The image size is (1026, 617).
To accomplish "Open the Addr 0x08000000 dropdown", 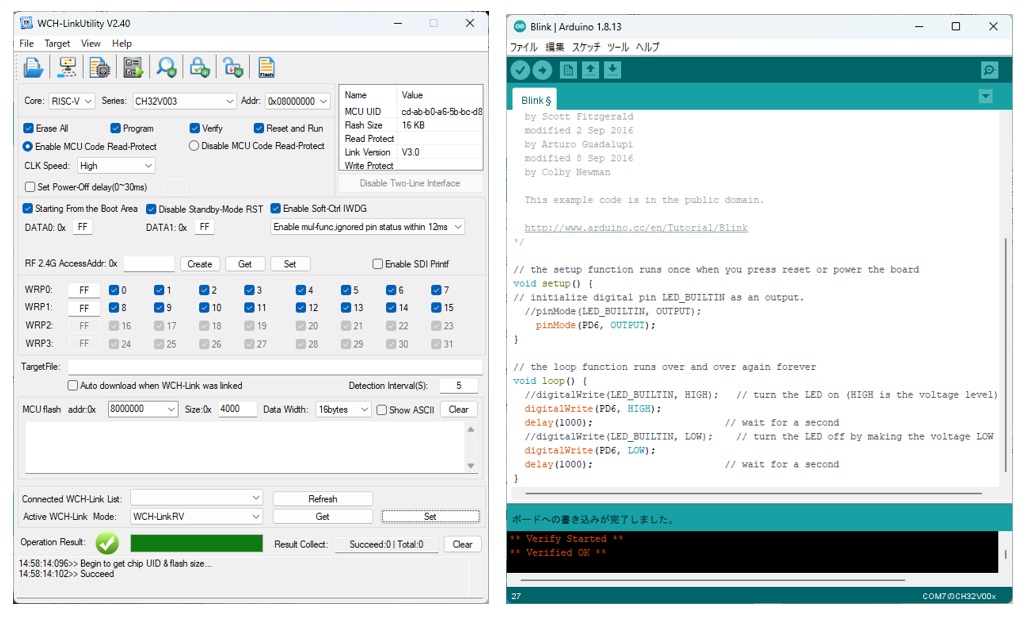I will click(x=297, y=101).
